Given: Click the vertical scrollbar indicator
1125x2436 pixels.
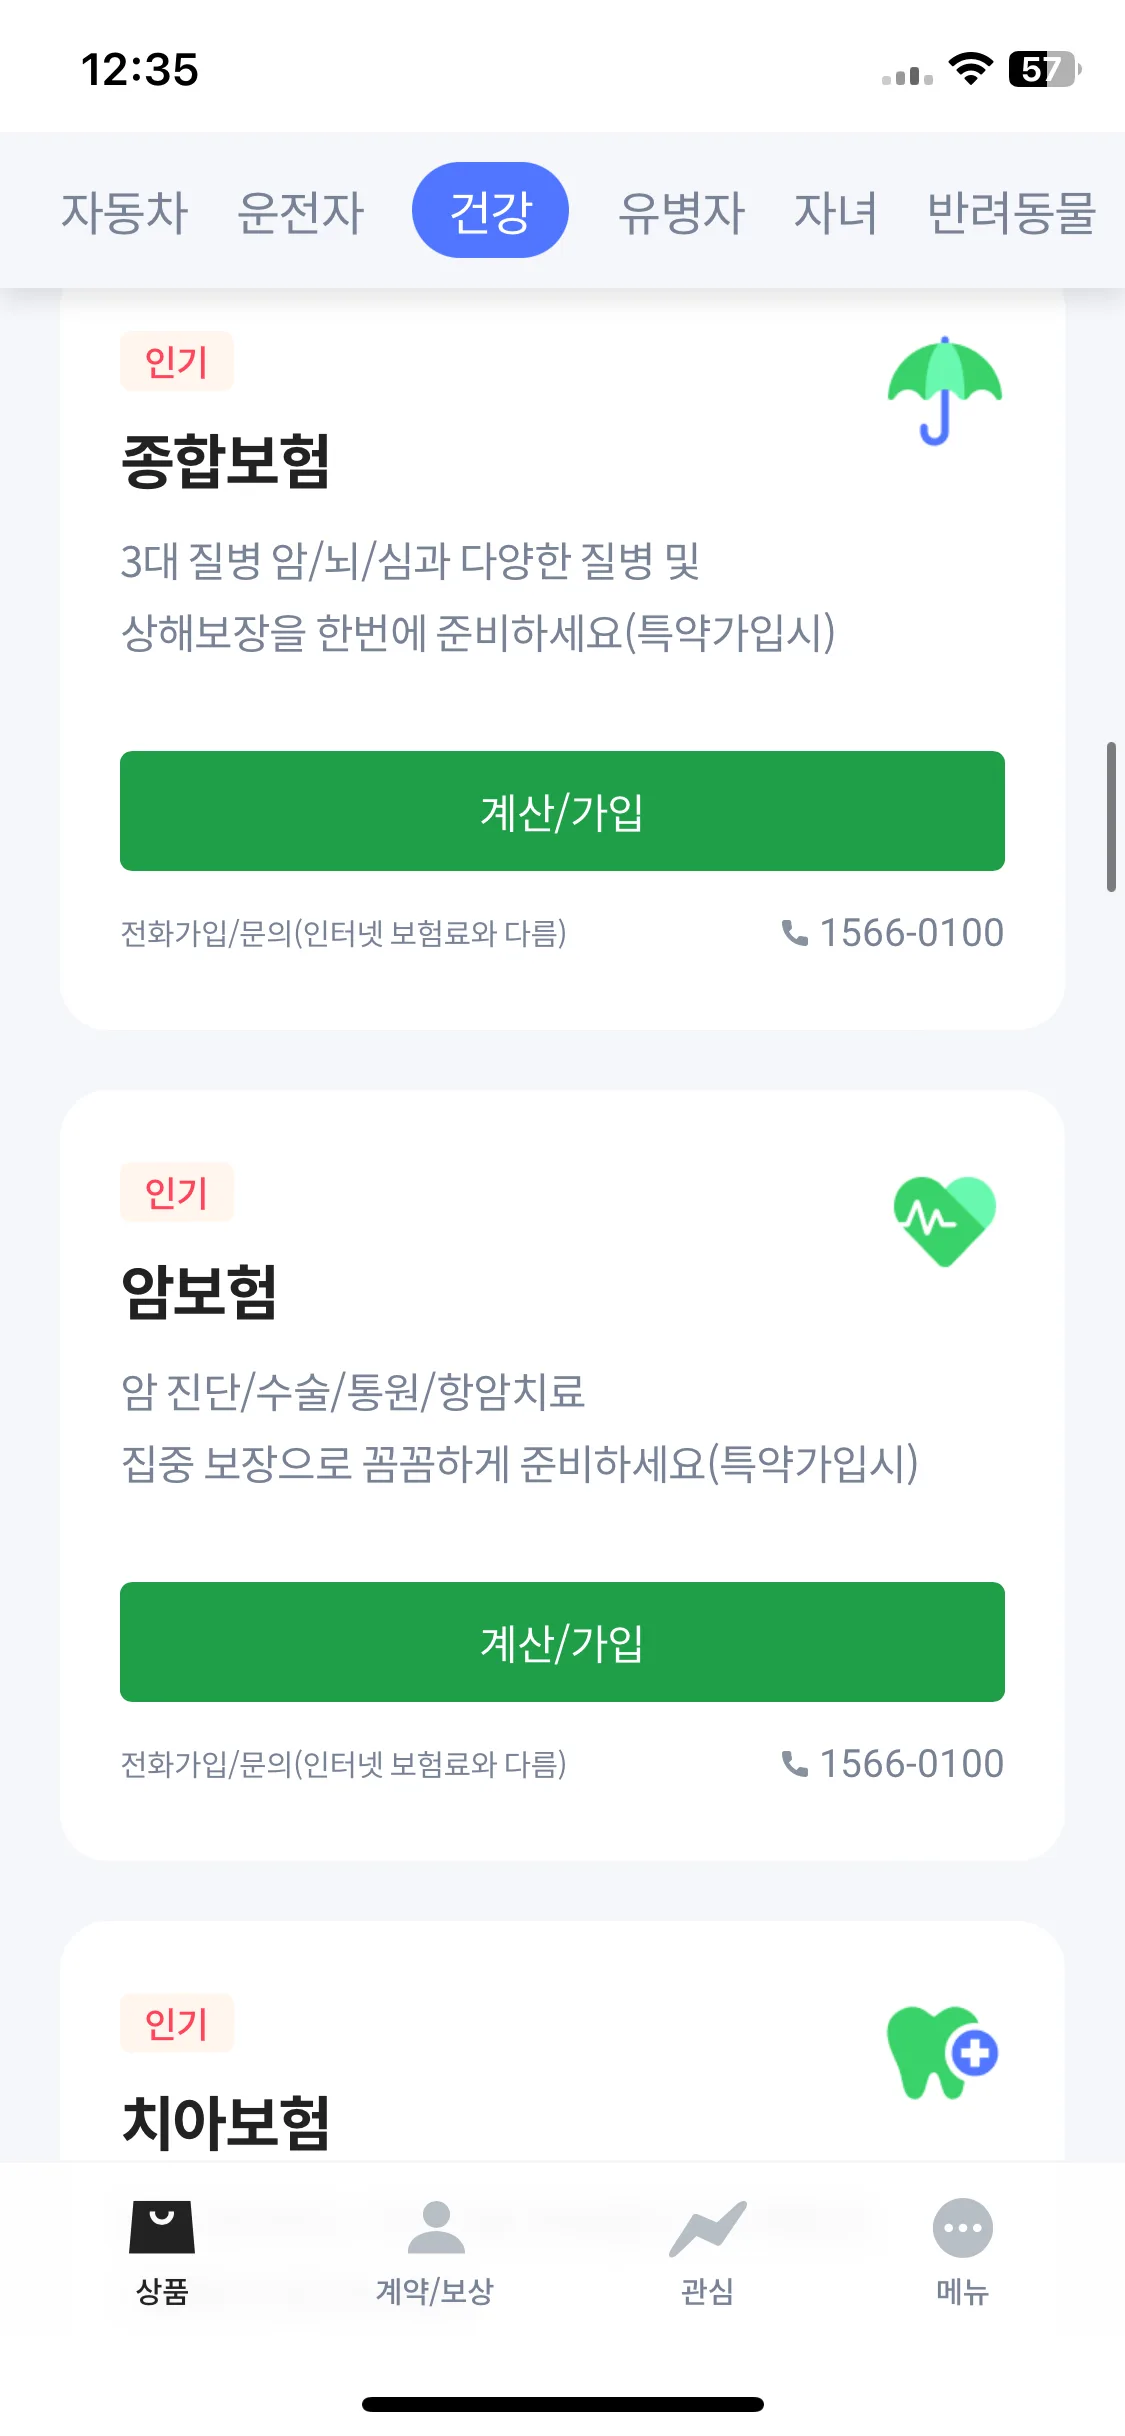Looking at the screenshot, I should [1111, 816].
